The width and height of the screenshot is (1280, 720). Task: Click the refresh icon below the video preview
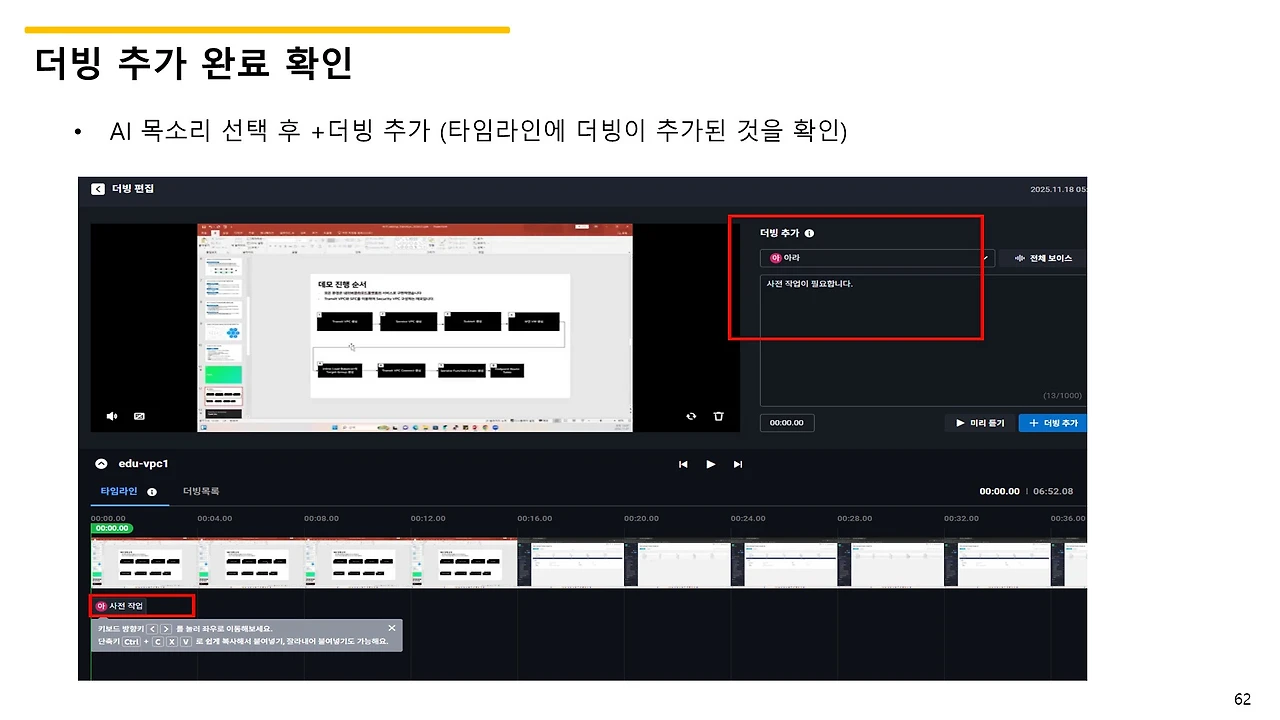(x=691, y=416)
